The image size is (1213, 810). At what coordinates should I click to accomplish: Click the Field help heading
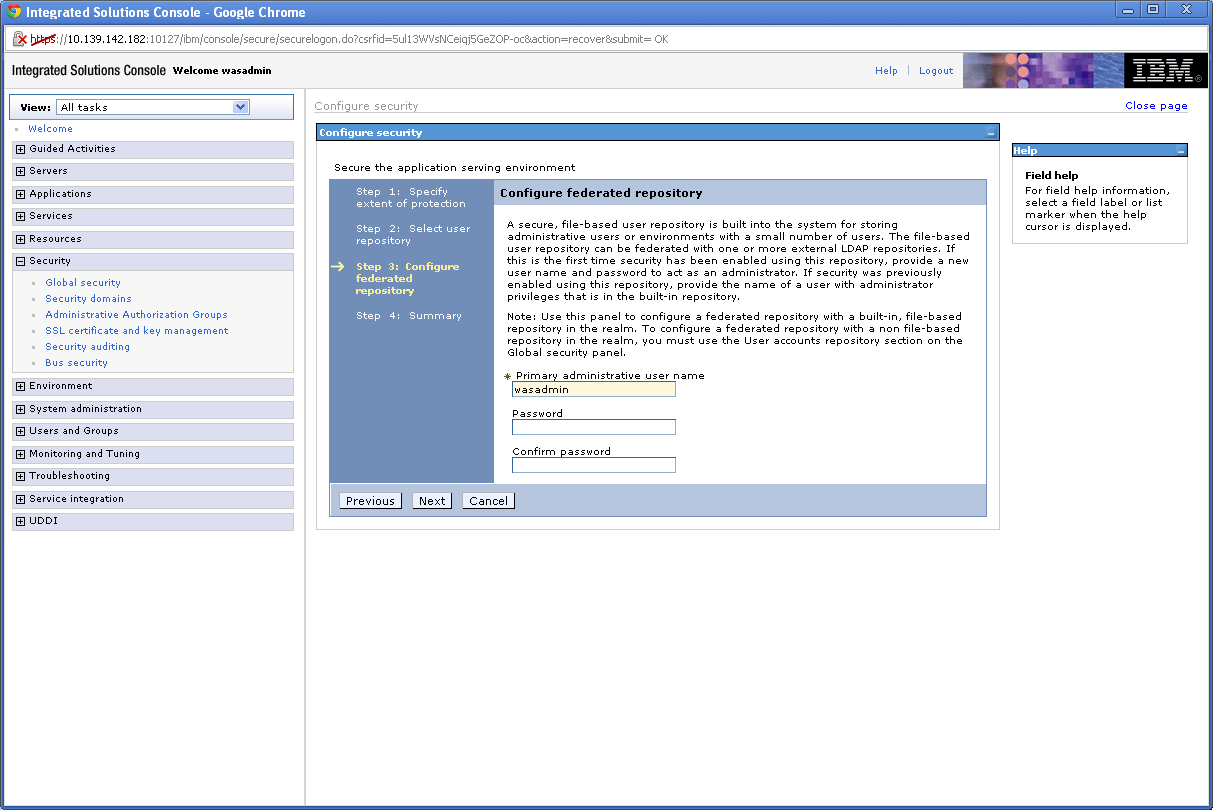(1051, 176)
